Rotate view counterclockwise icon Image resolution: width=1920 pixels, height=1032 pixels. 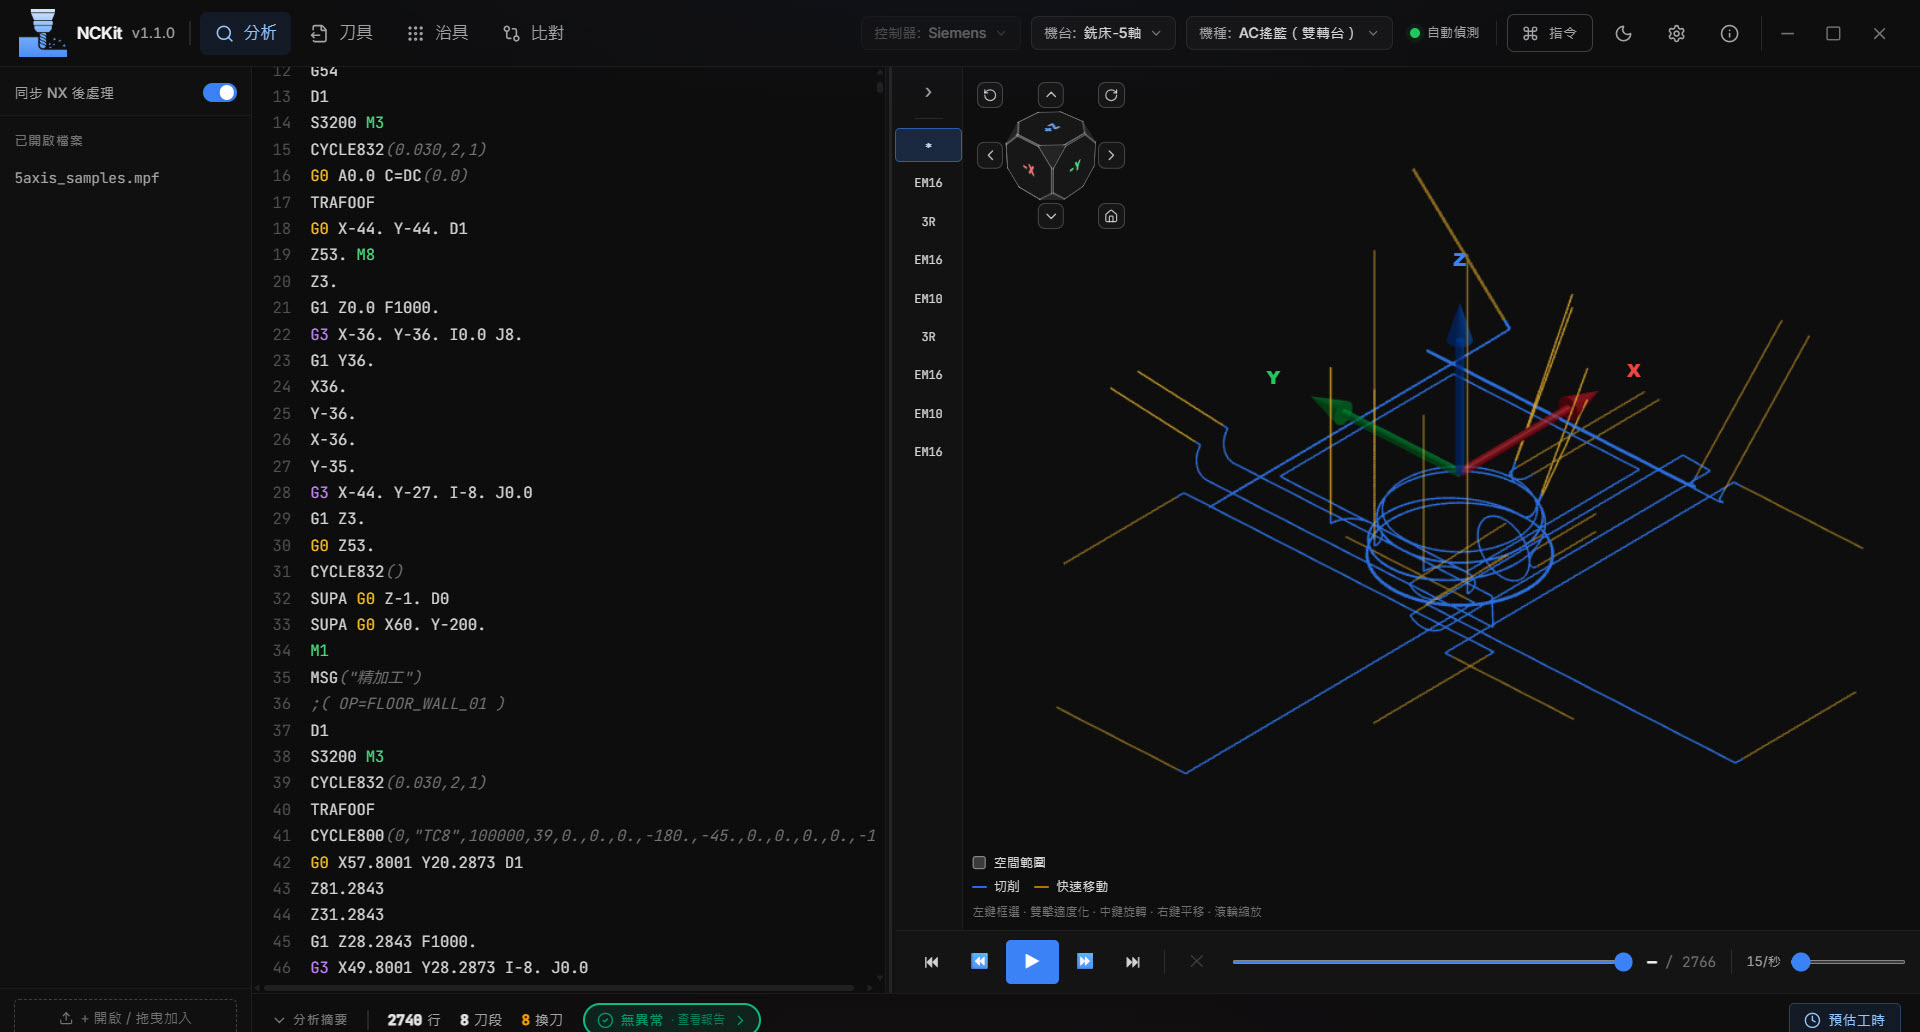pyautogui.click(x=990, y=95)
